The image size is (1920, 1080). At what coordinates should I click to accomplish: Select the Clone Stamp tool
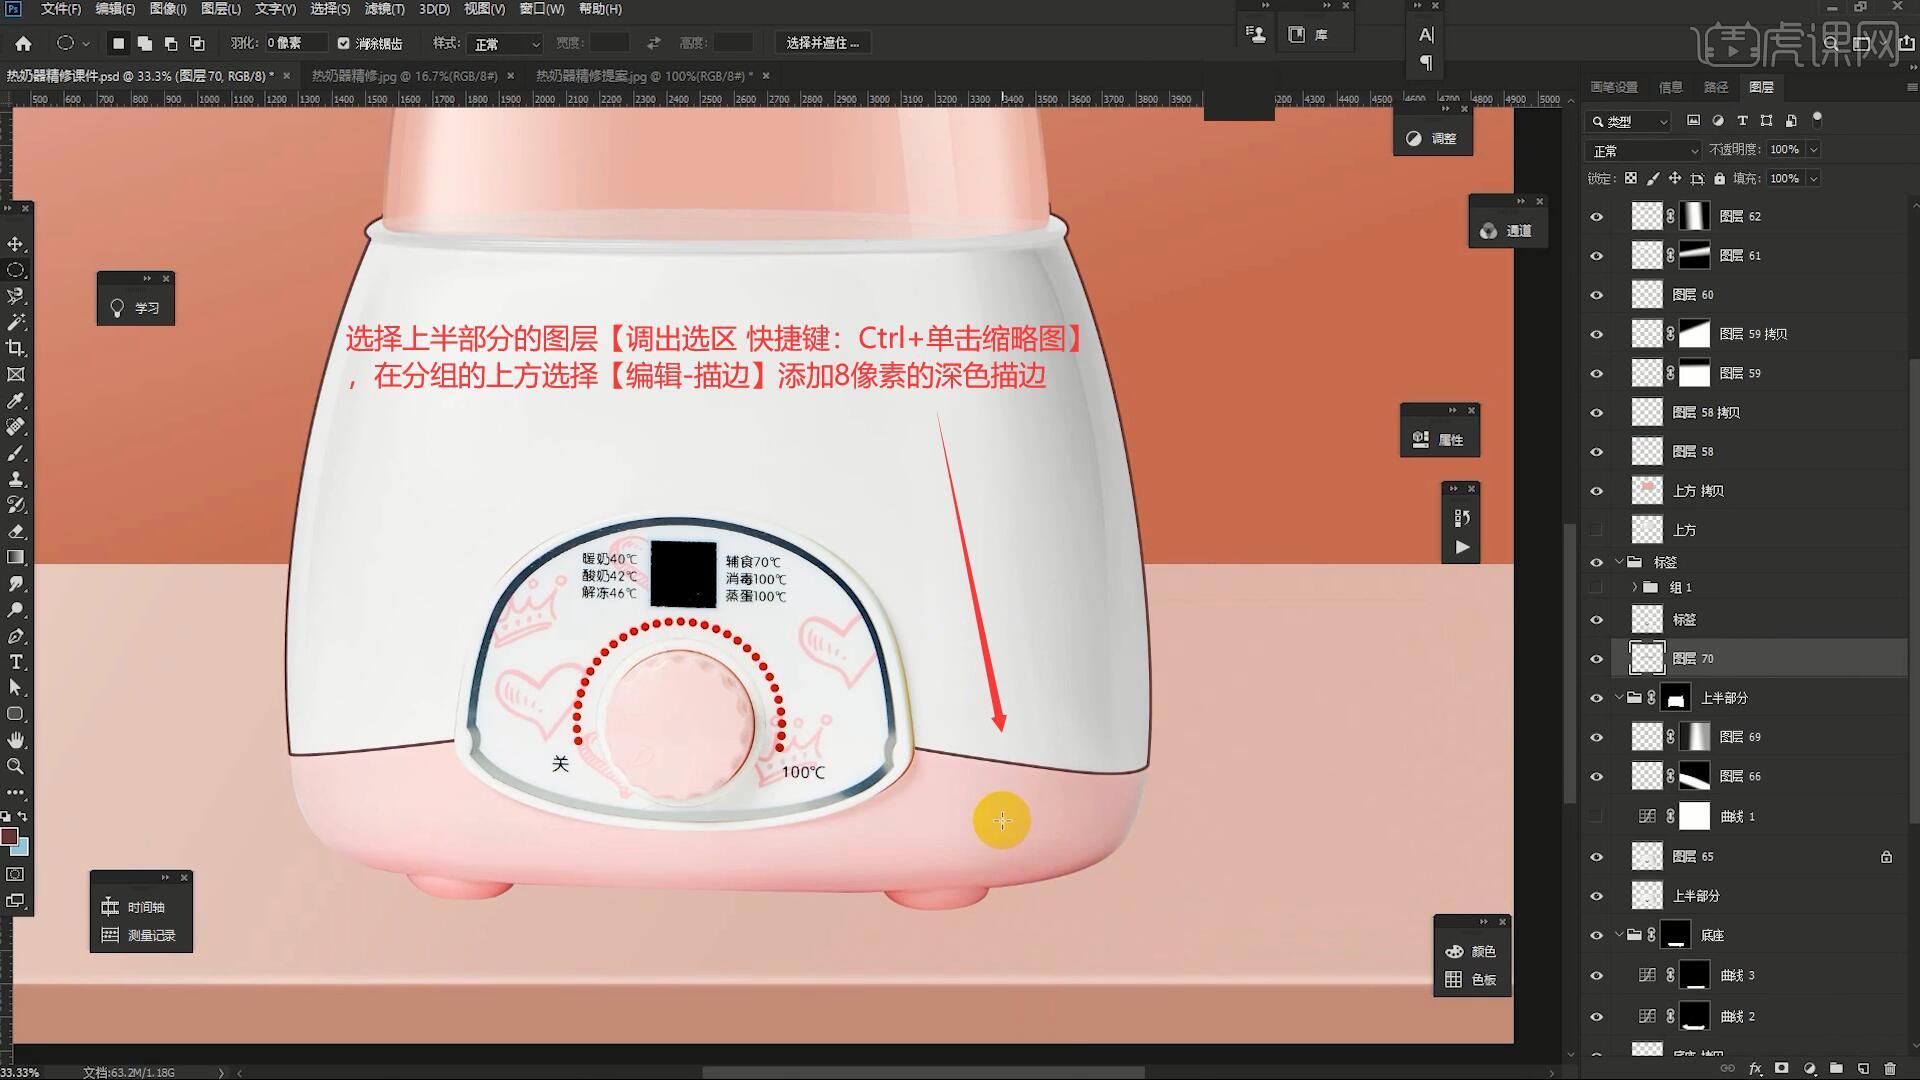click(x=16, y=479)
